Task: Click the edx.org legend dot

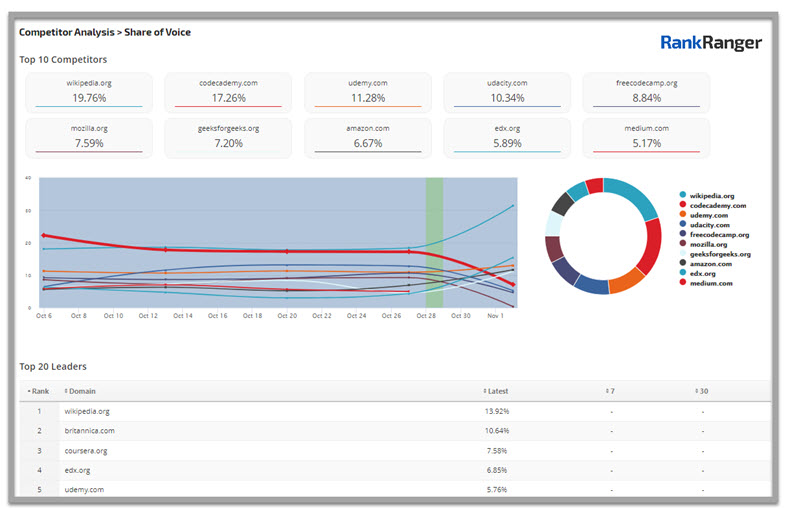Action: [682, 273]
